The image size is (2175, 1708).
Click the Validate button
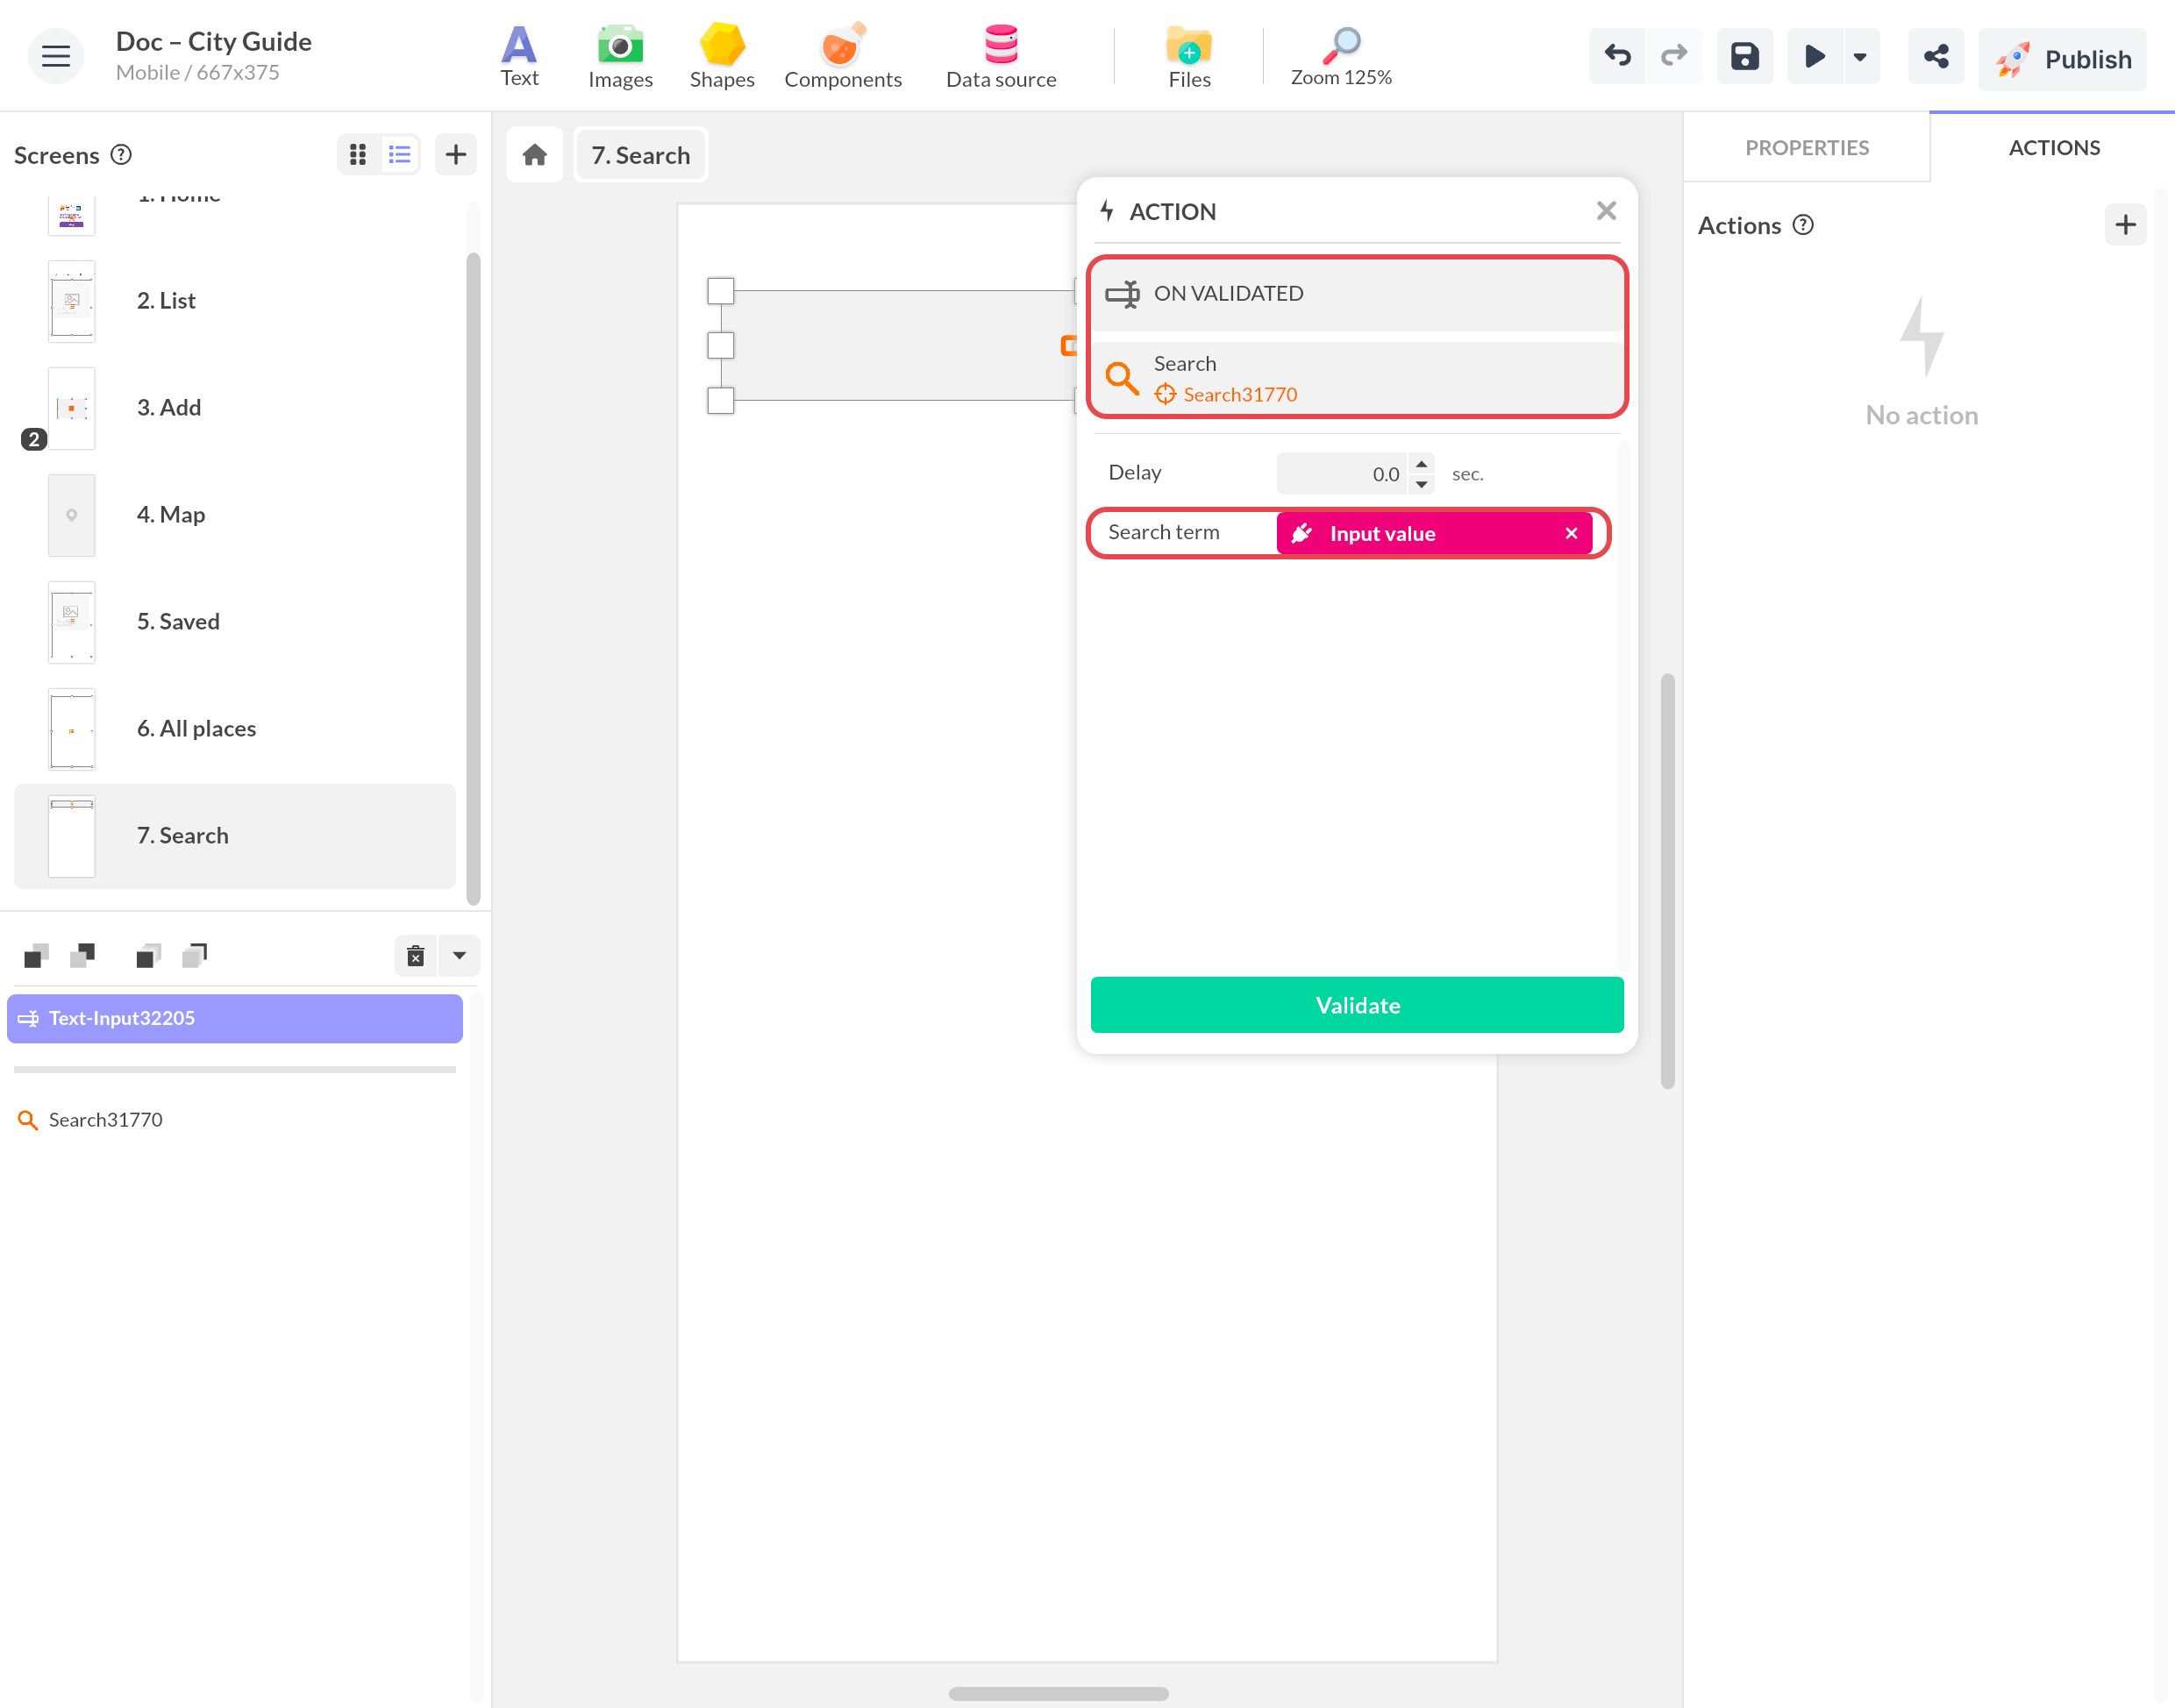click(x=1357, y=1005)
